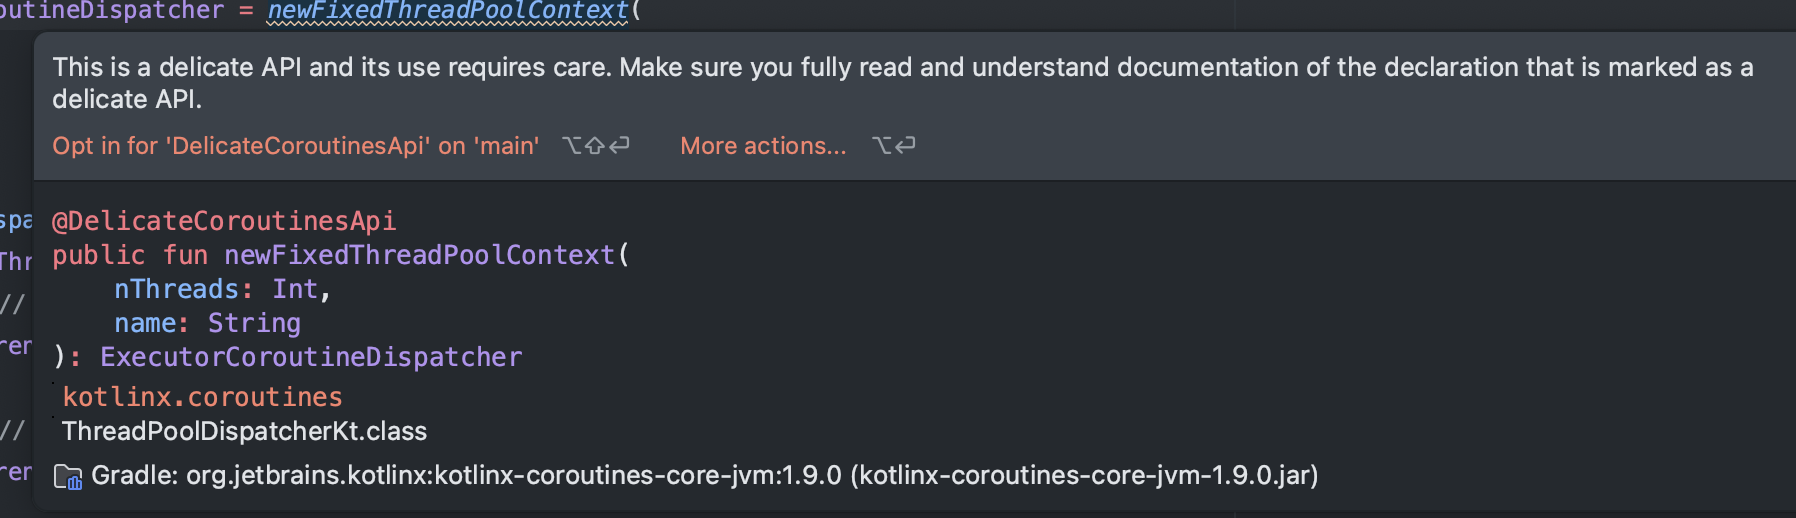Click the 'public' keyword in signature

coord(98,255)
